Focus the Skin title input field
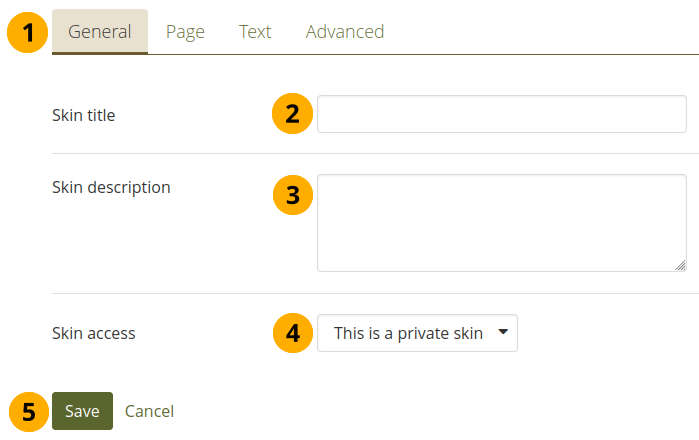This screenshot has width=699, height=440. click(x=501, y=114)
